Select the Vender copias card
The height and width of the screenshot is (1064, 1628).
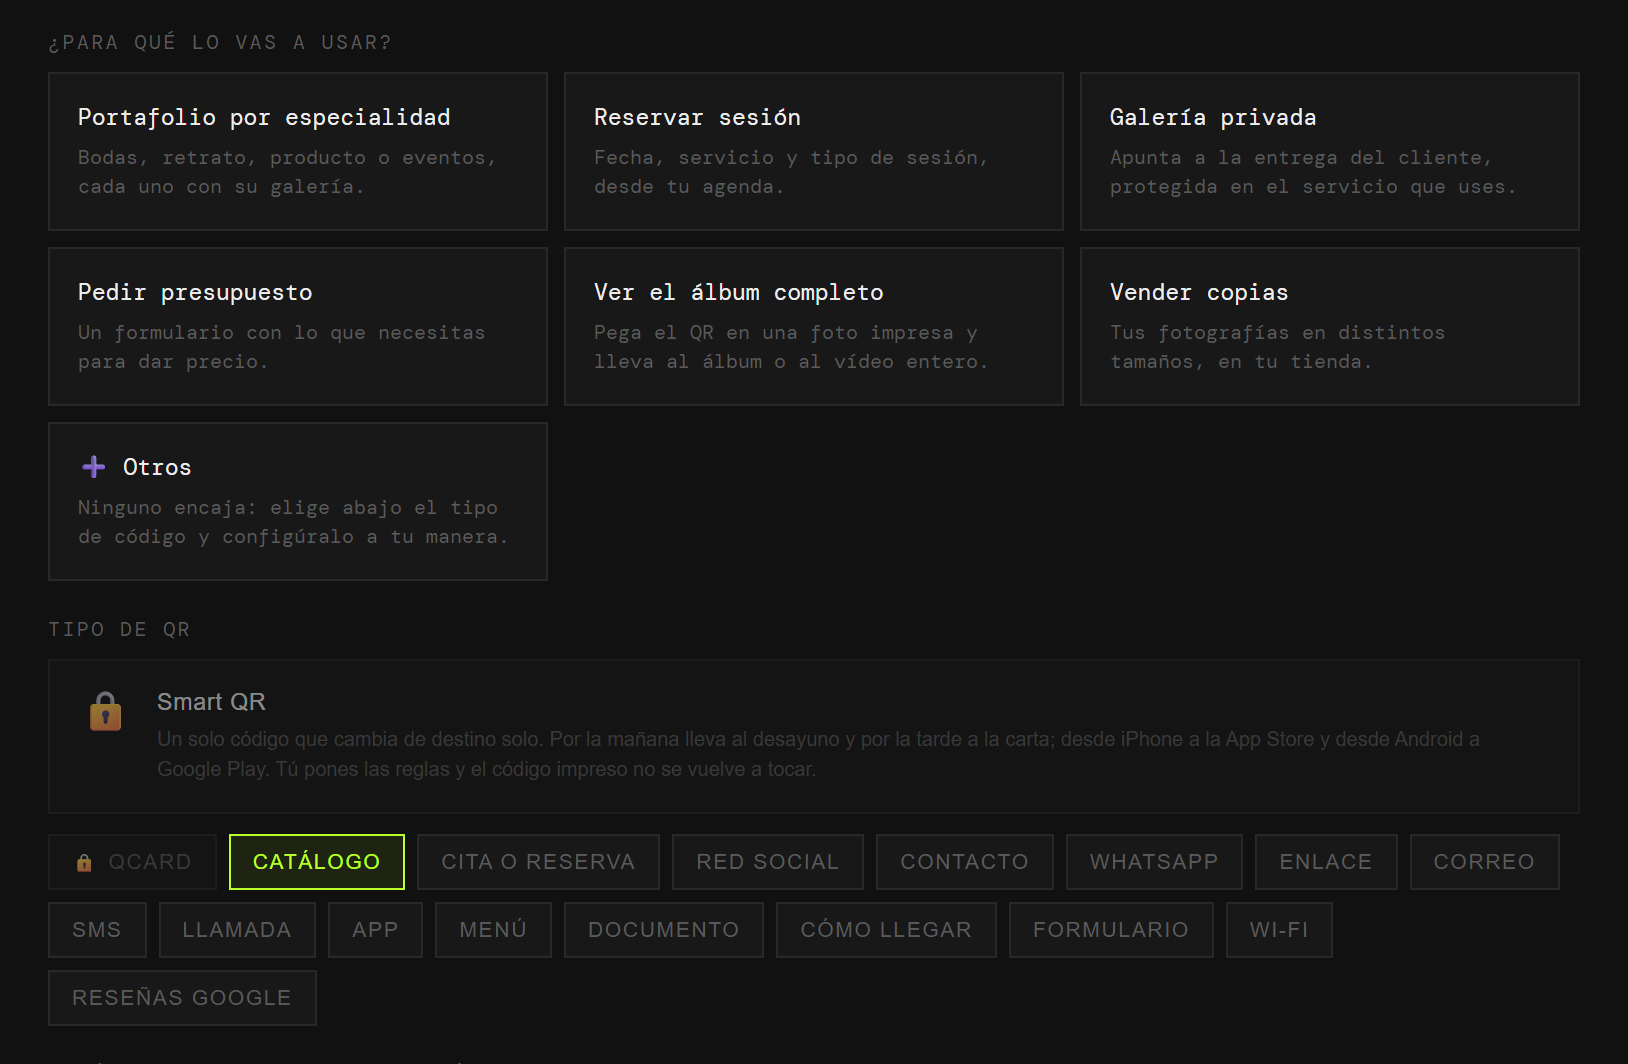click(x=1330, y=326)
